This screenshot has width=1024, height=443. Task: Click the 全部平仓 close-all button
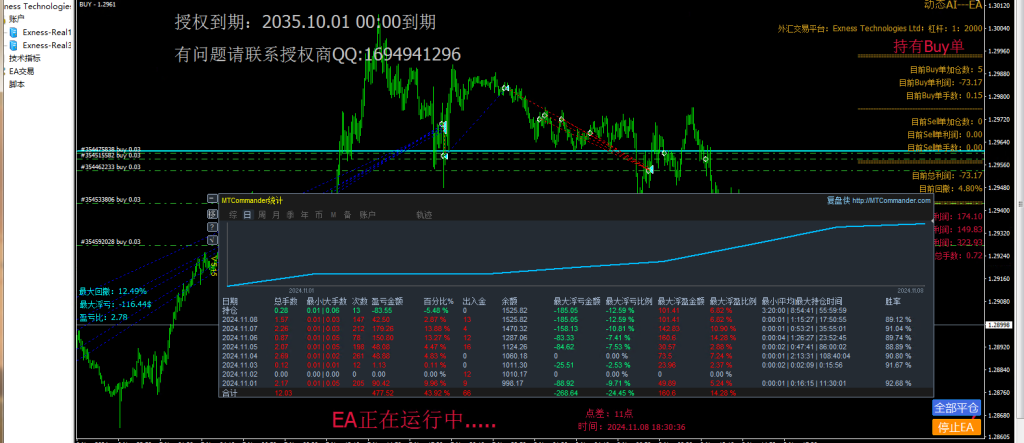(954, 408)
